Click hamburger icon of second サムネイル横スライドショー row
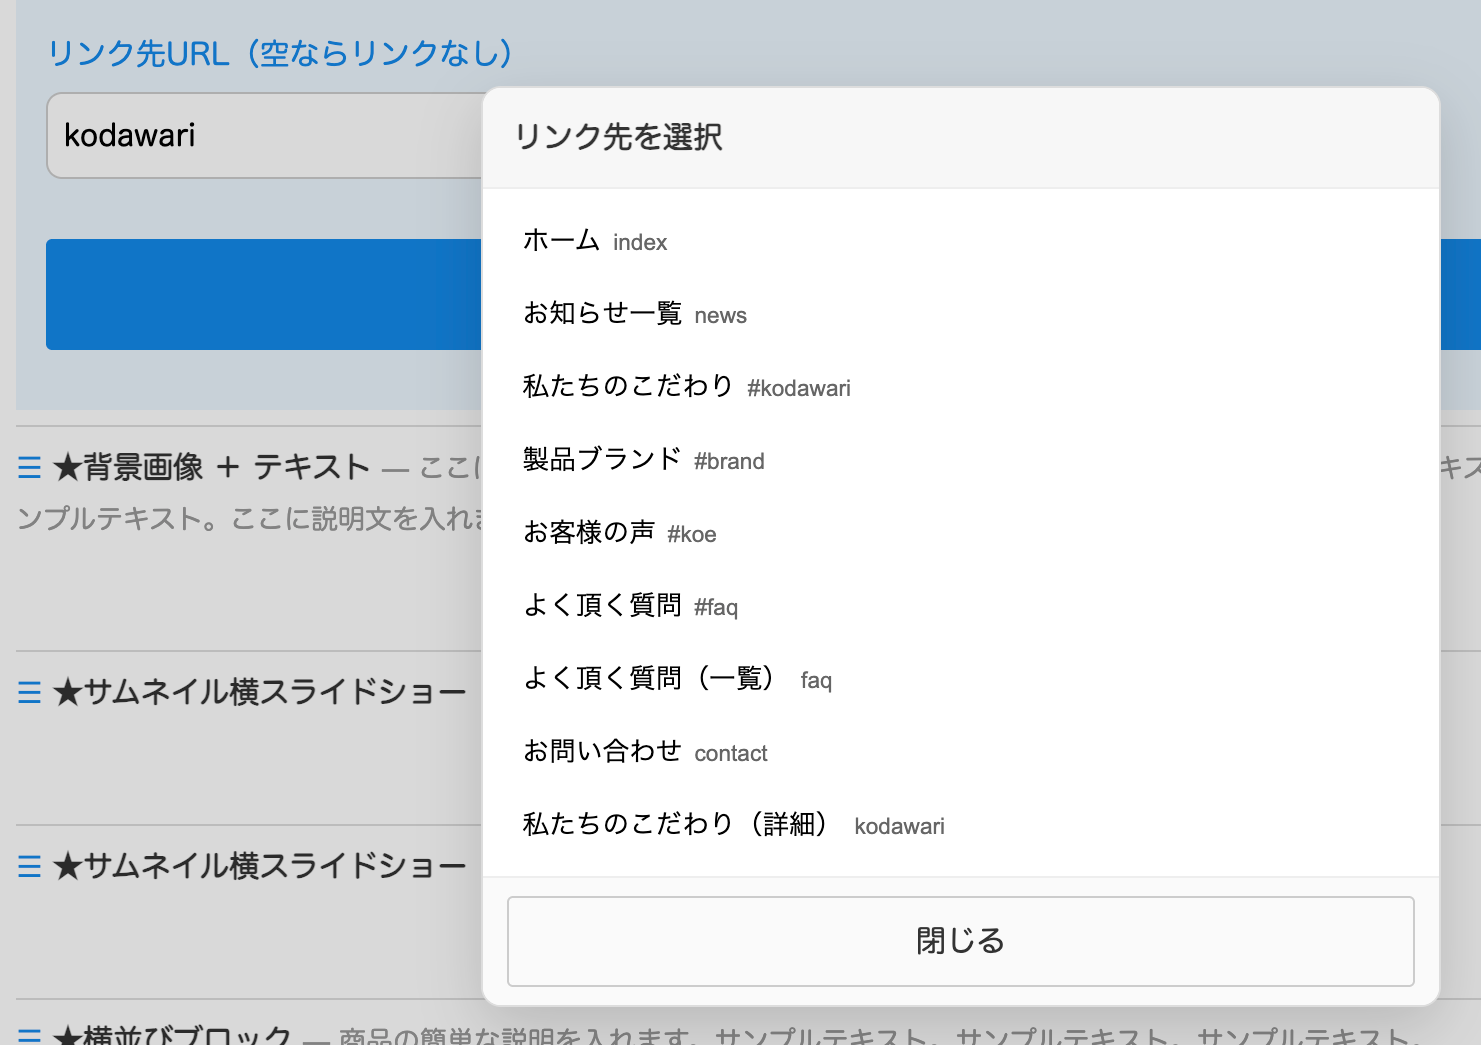Viewport: 1481px width, 1045px height. coord(29,866)
